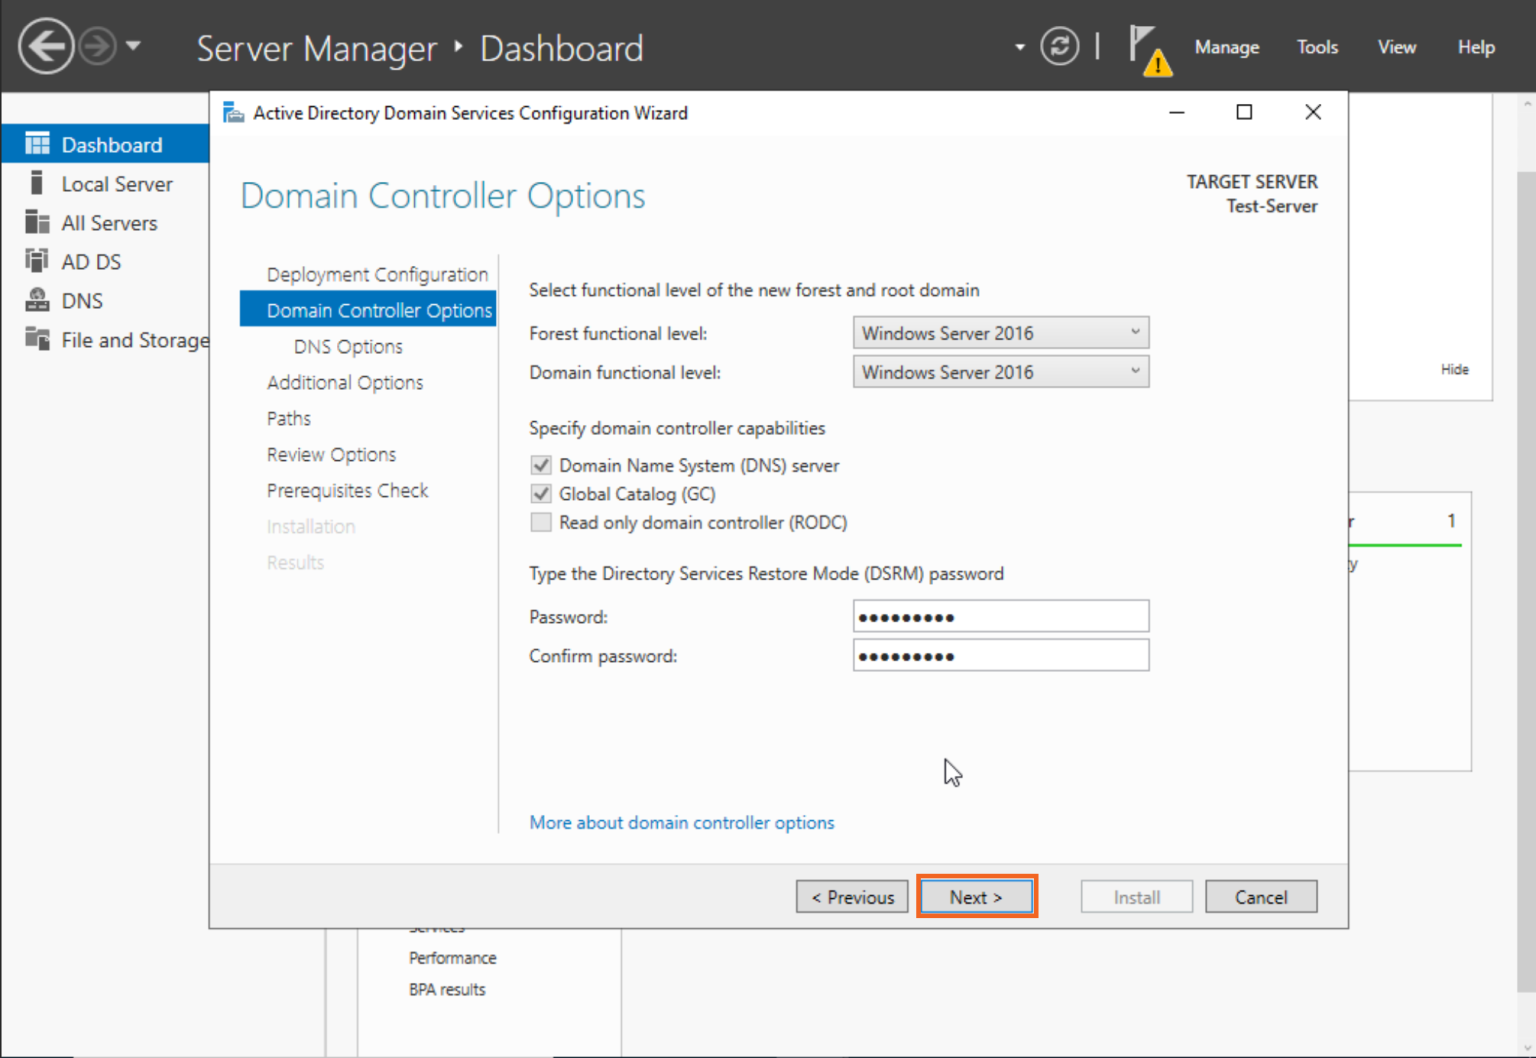Open the Local Server page

coord(117,183)
